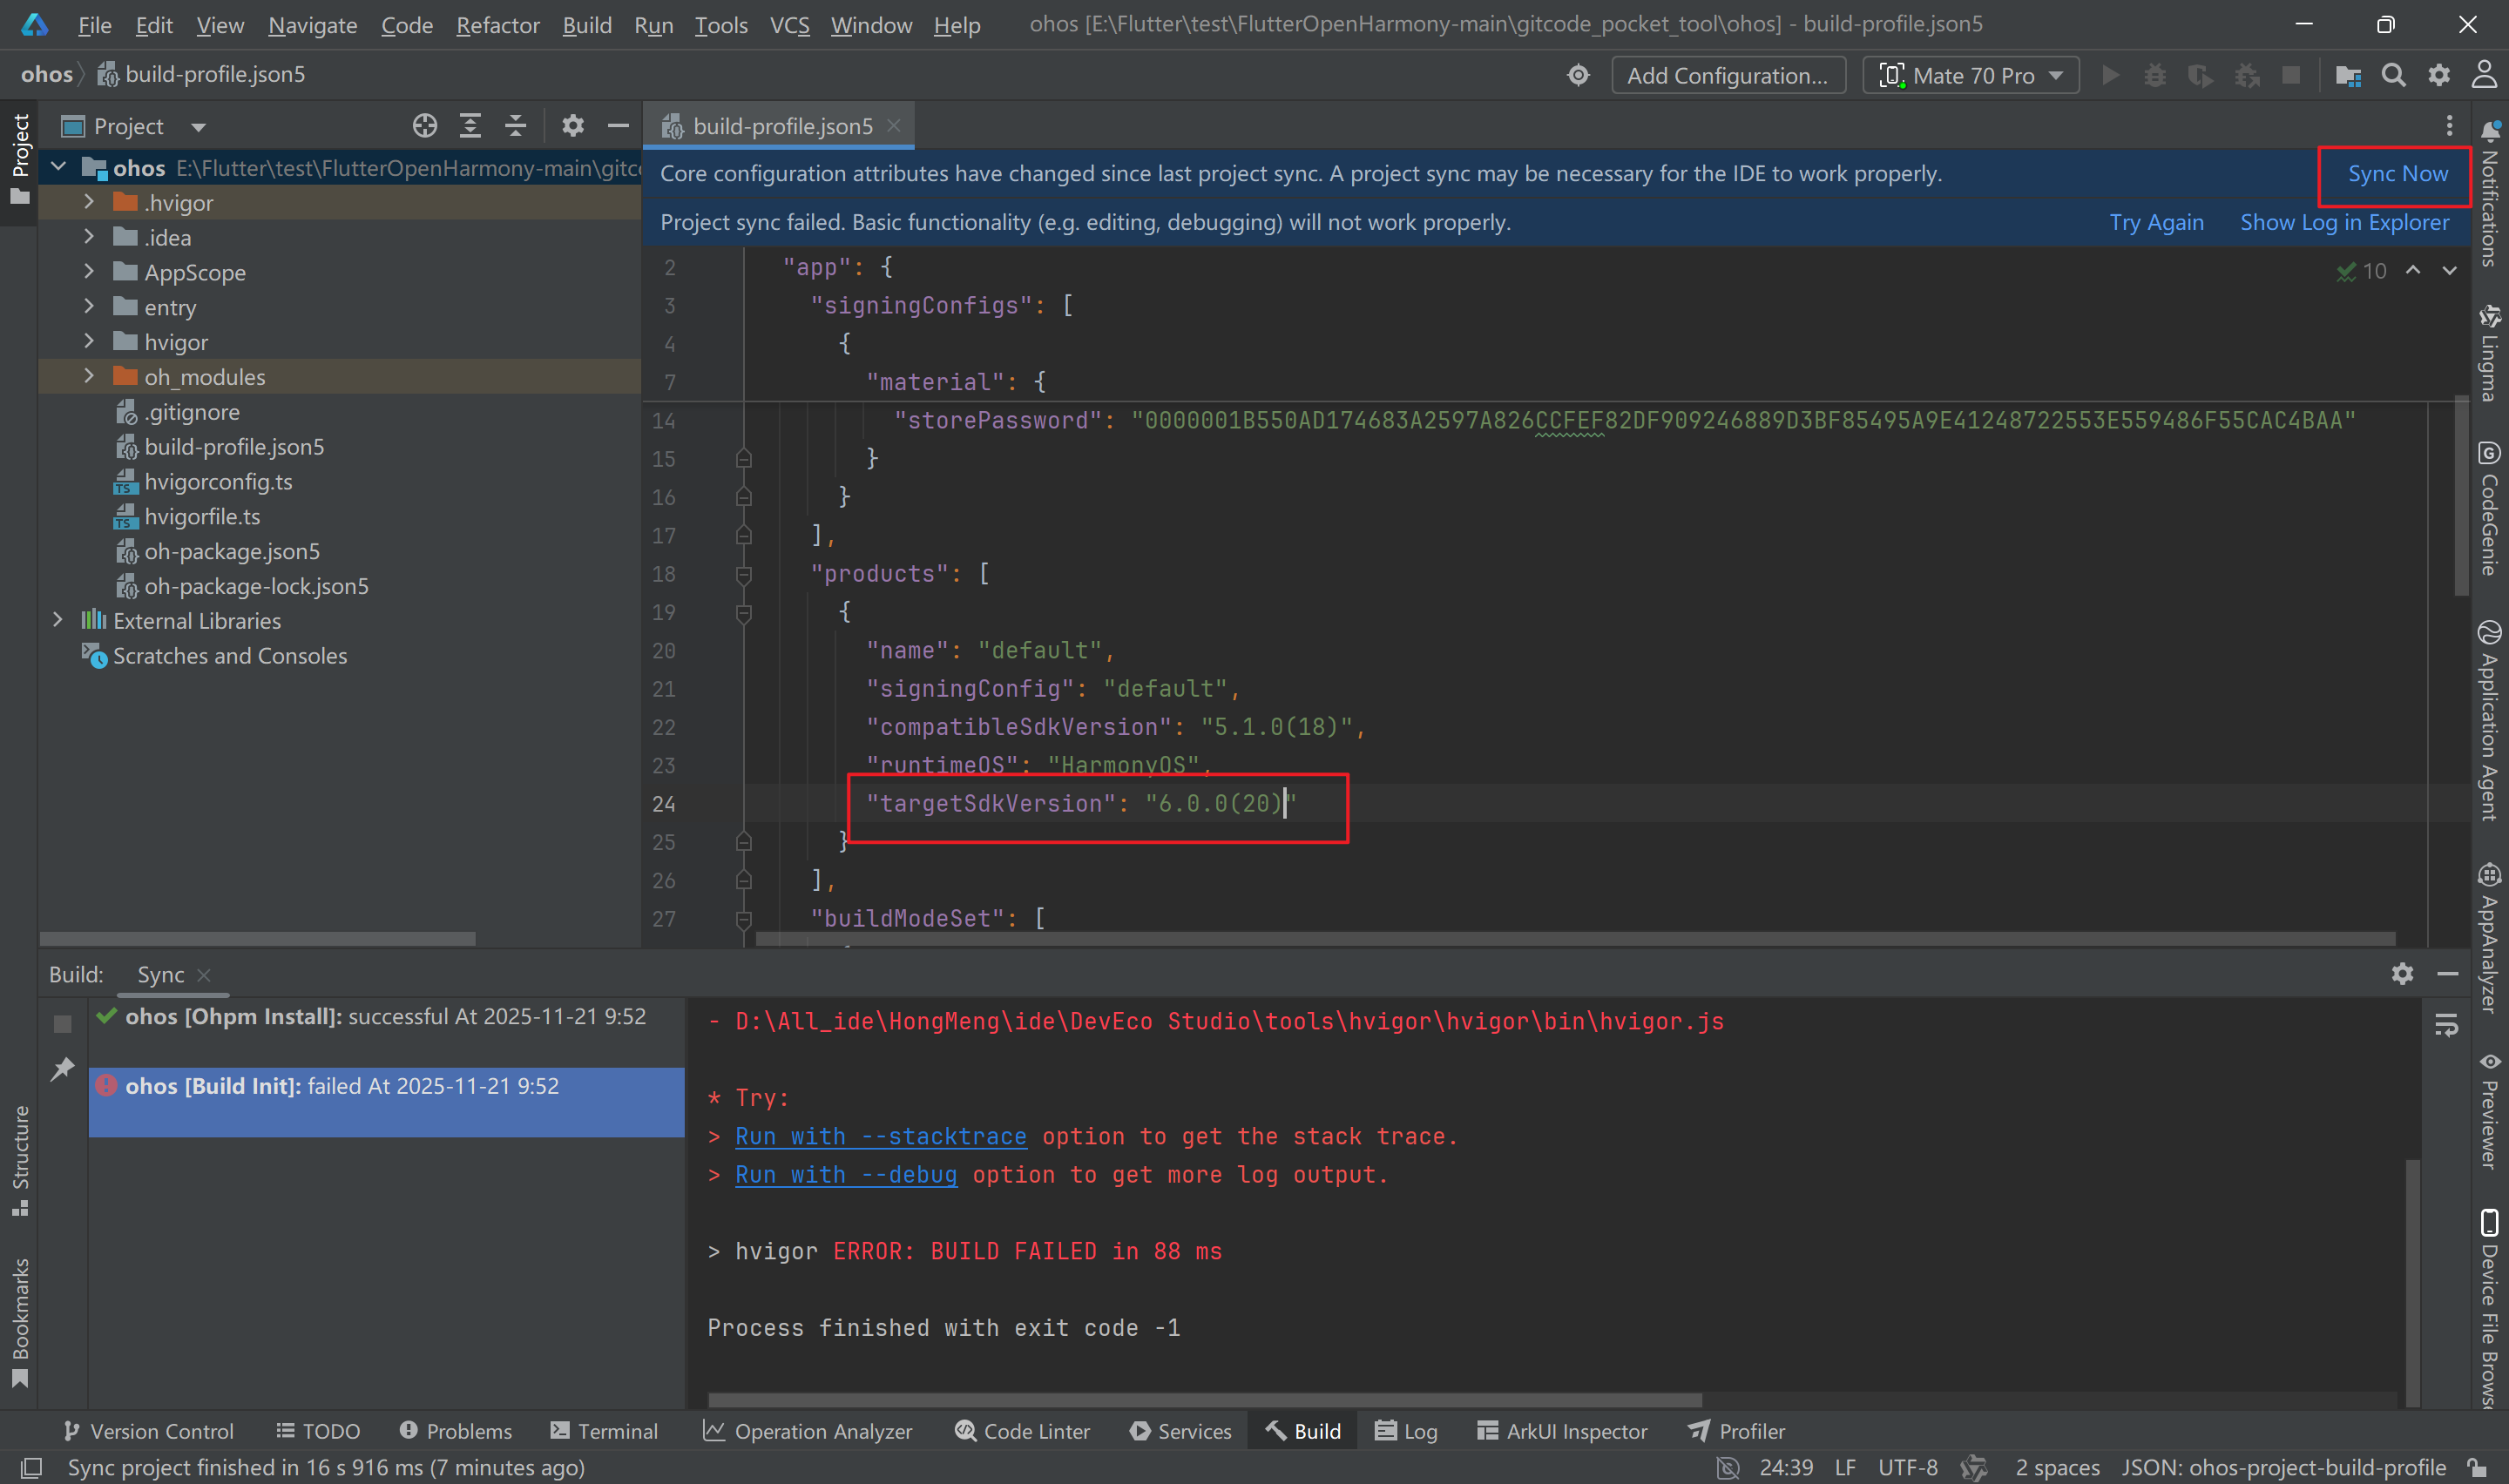
Task: Expand the entry folder in tree
Action: tap(89, 307)
